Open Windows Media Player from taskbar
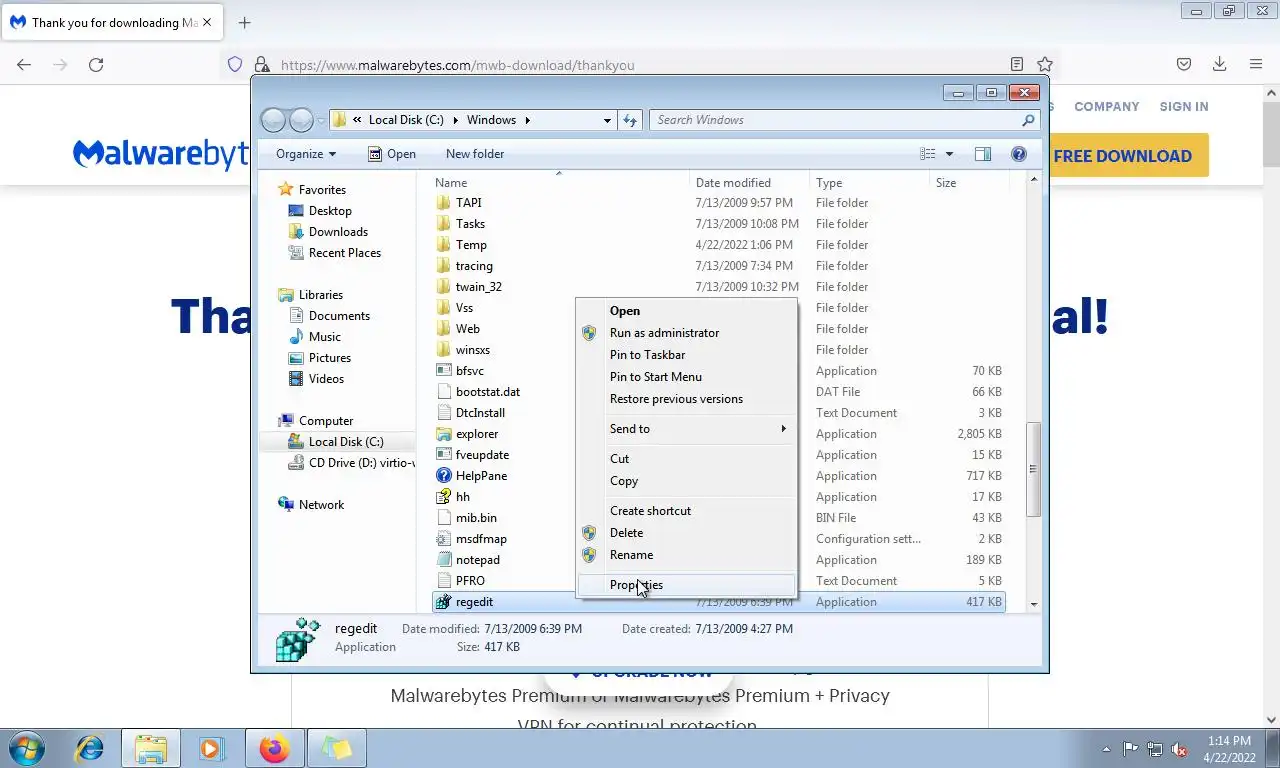The image size is (1280, 768). (211, 748)
